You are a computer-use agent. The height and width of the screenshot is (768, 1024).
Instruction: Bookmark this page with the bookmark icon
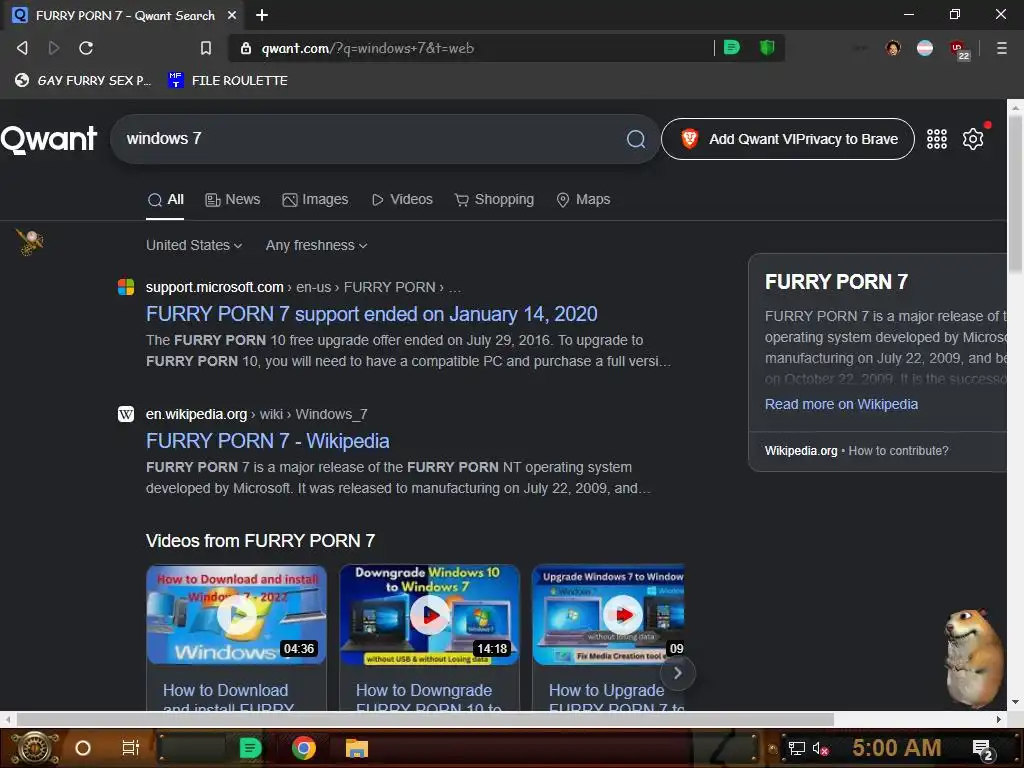[206, 48]
